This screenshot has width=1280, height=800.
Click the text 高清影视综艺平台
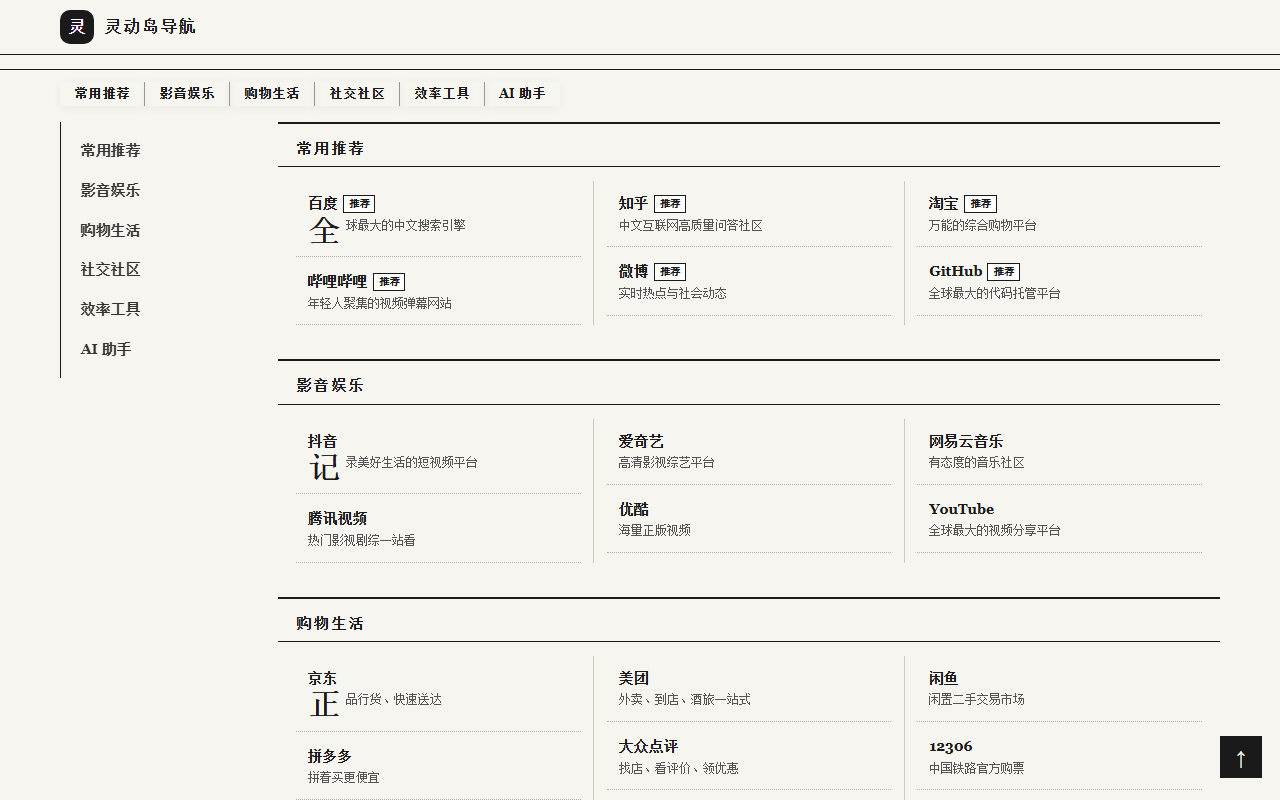pyautogui.click(x=667, y=463)
